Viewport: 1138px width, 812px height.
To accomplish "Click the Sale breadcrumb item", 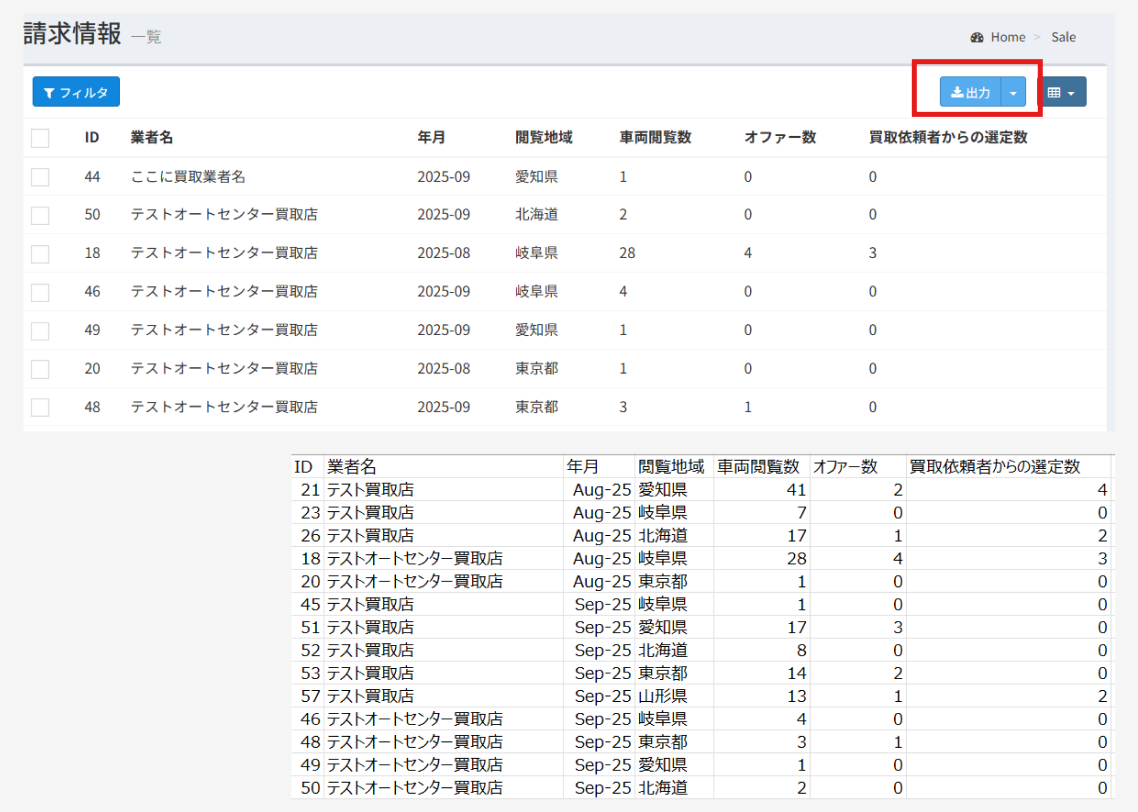I will [x=1063, y=37].
